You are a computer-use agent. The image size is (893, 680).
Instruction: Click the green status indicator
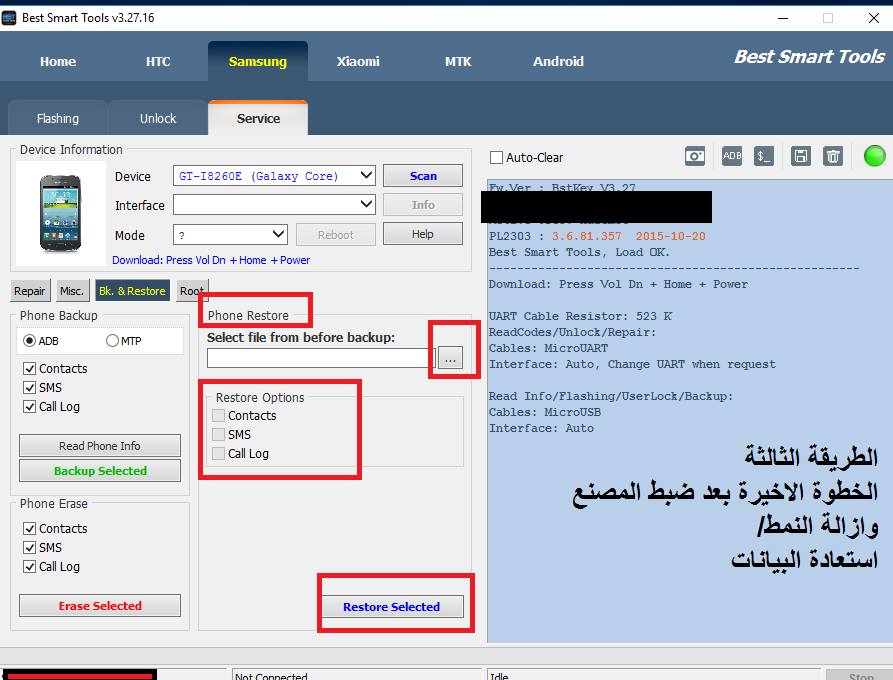(874, 156)
